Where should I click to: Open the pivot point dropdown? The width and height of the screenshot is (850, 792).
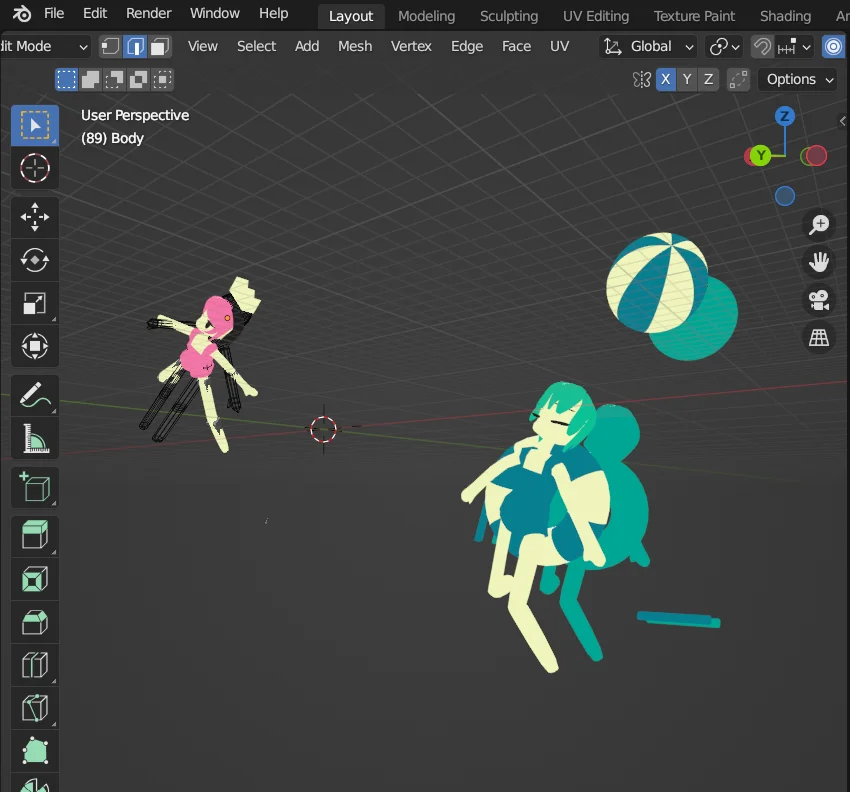pyautogui.click(x=724, y=46)
